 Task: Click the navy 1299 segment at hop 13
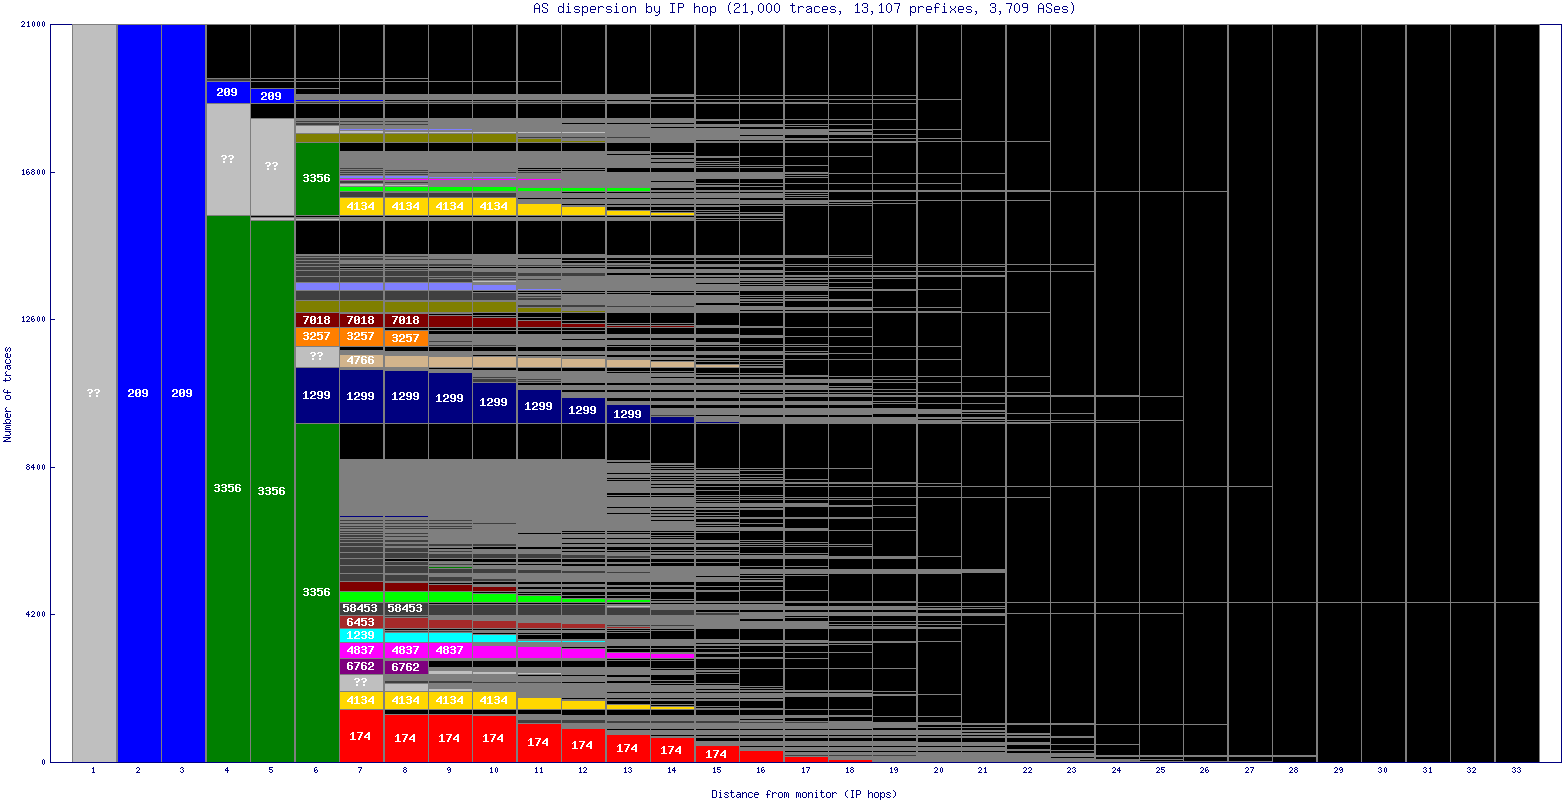tap(628, 414)
